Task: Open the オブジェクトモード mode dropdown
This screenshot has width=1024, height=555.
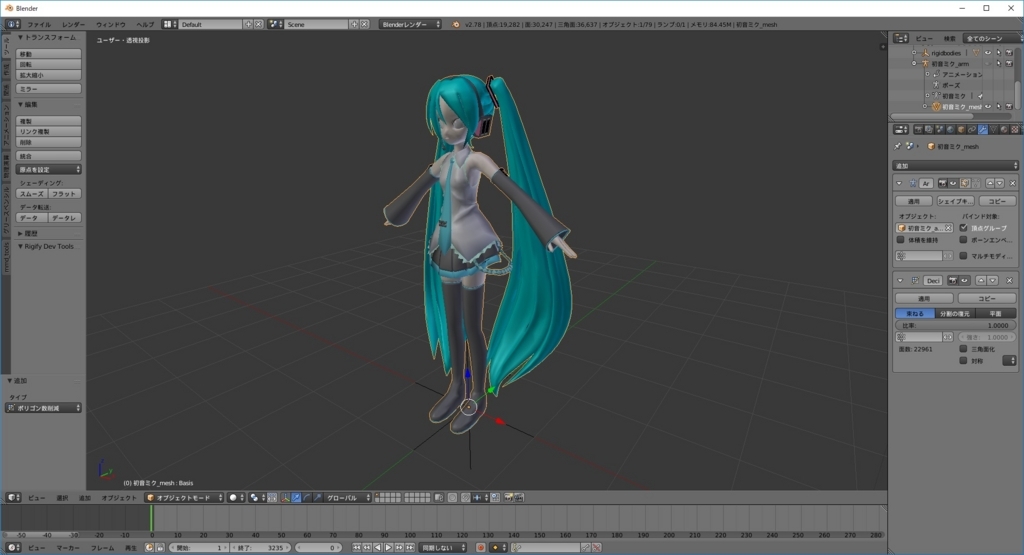Action: (184, 498)
